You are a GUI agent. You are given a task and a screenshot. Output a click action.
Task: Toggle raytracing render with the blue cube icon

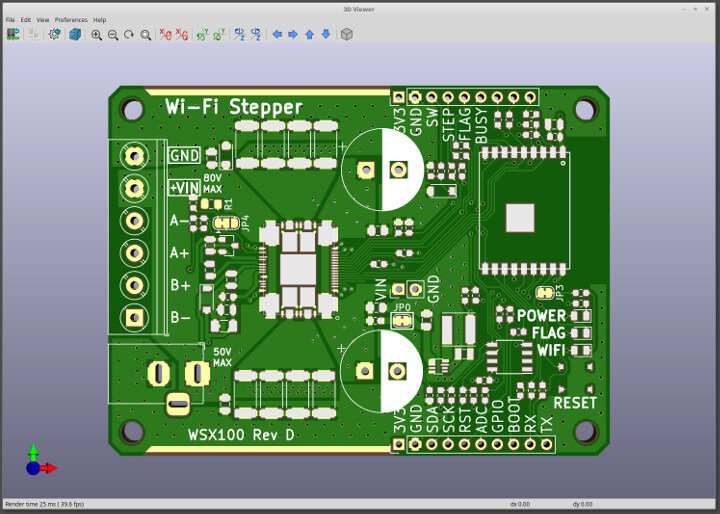coord(75,34)
